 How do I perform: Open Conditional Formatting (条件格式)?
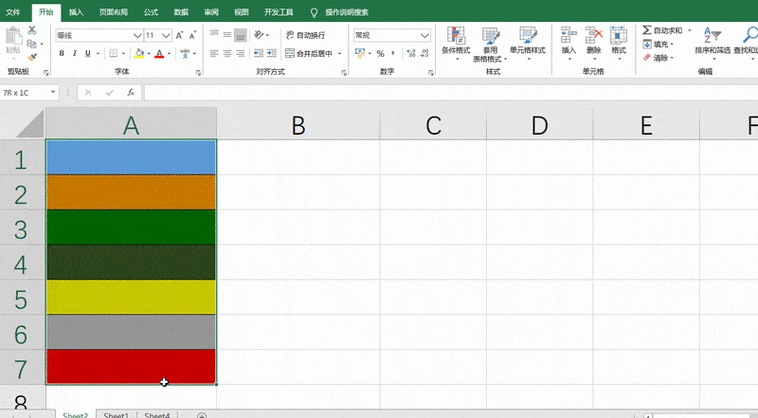tap(456, 44)
